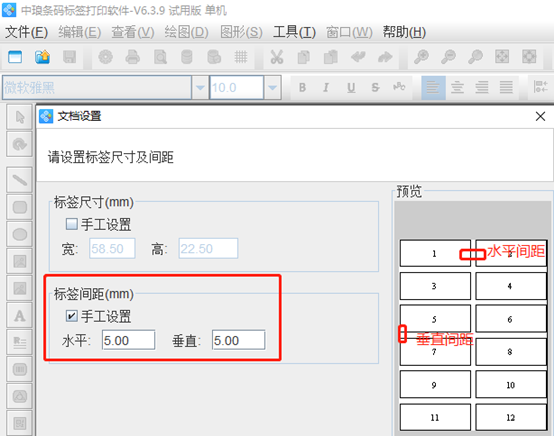
Task: Enable manual setting under label size
Action: click(x=72, y=224)
